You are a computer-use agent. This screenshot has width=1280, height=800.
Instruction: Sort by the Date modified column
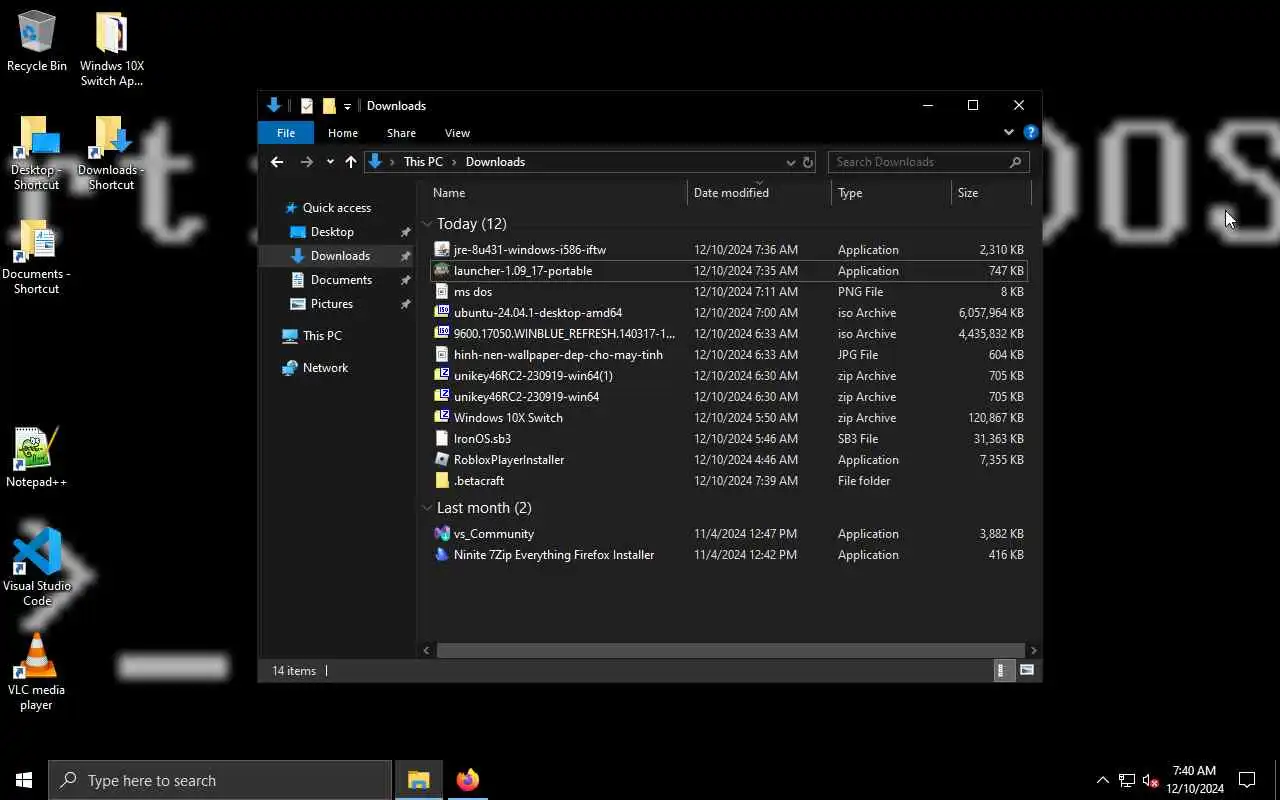[x=760, y=193]
